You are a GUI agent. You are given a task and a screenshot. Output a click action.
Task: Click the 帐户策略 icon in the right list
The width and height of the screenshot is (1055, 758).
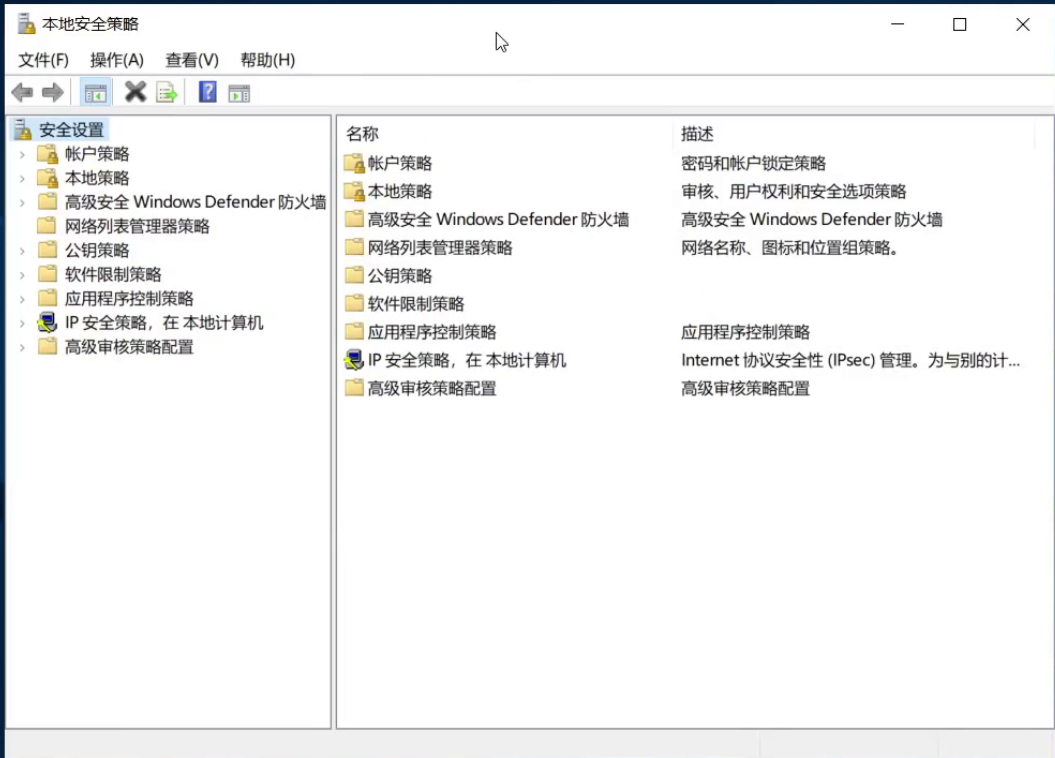coord(354,163)
